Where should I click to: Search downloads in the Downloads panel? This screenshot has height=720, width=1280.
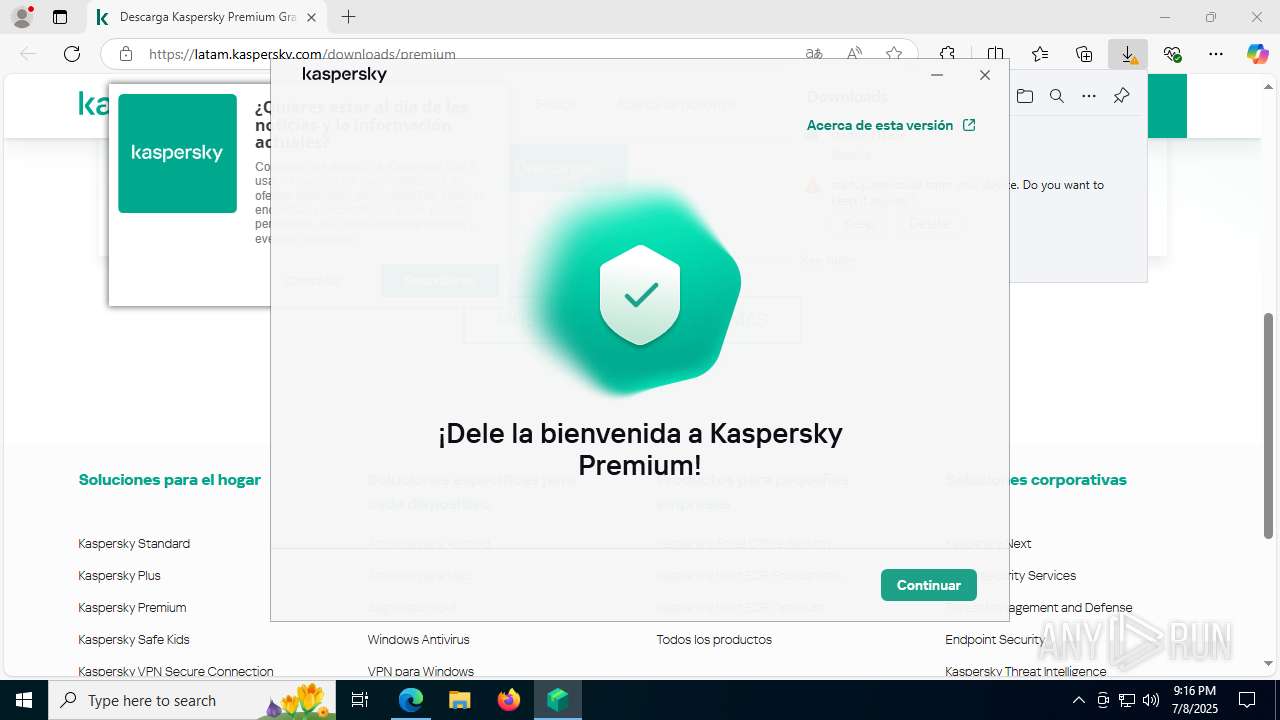pos(1057,96)
